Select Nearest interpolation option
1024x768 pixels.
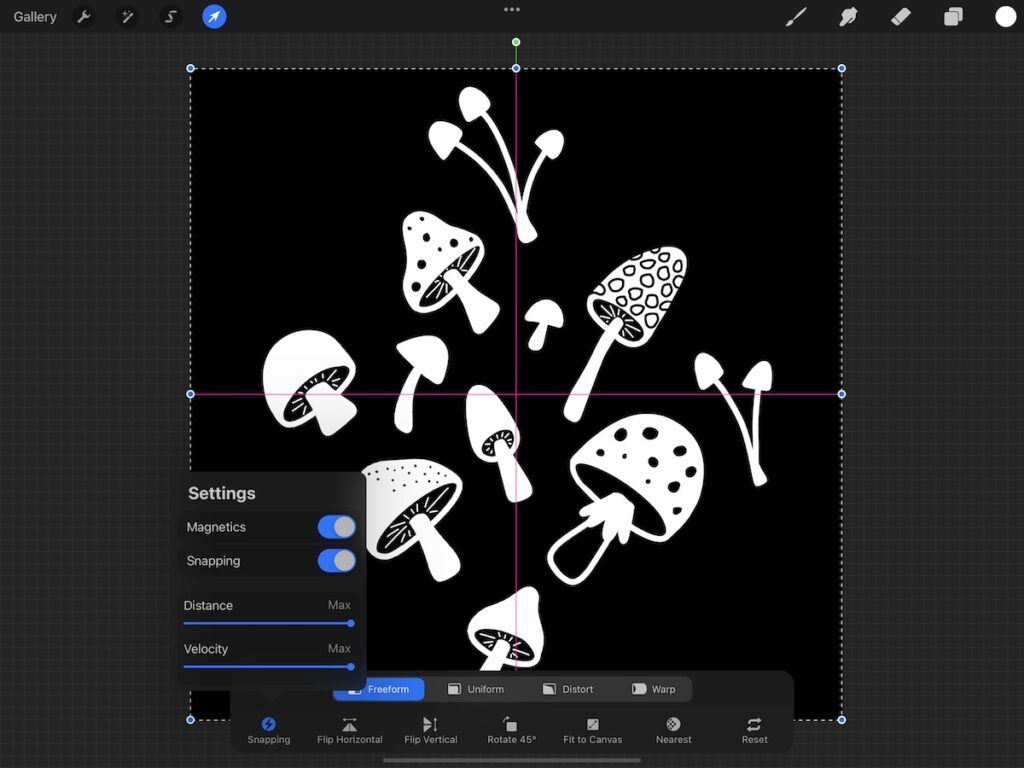[672, 727]
